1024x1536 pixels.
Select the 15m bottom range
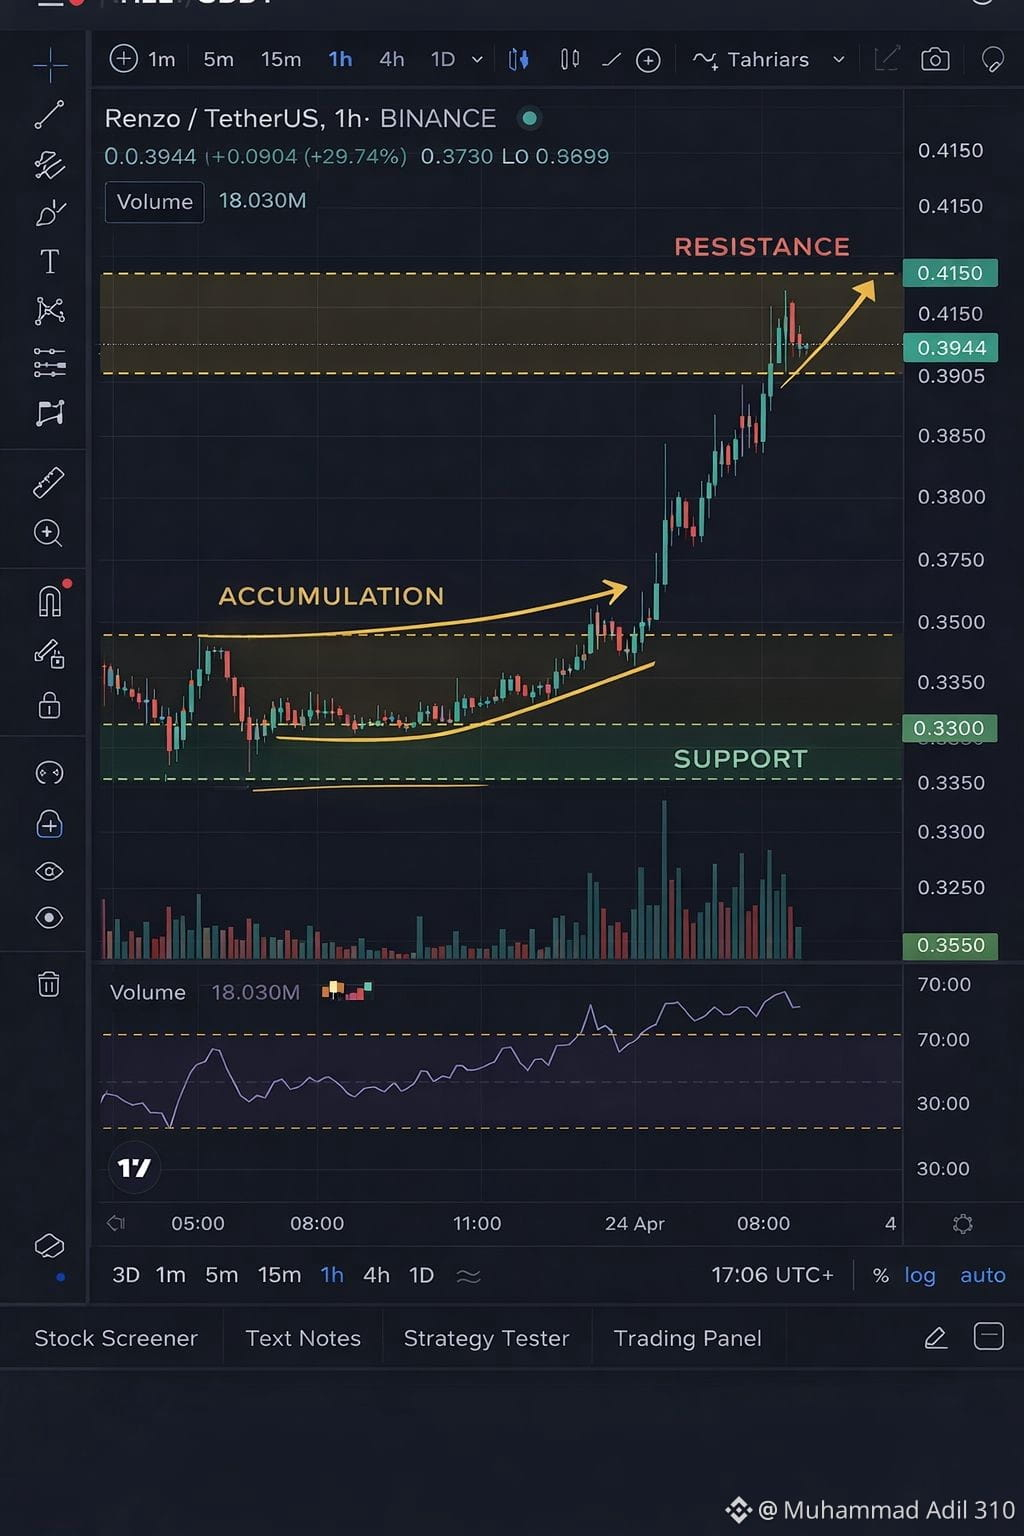[279, 1275]
